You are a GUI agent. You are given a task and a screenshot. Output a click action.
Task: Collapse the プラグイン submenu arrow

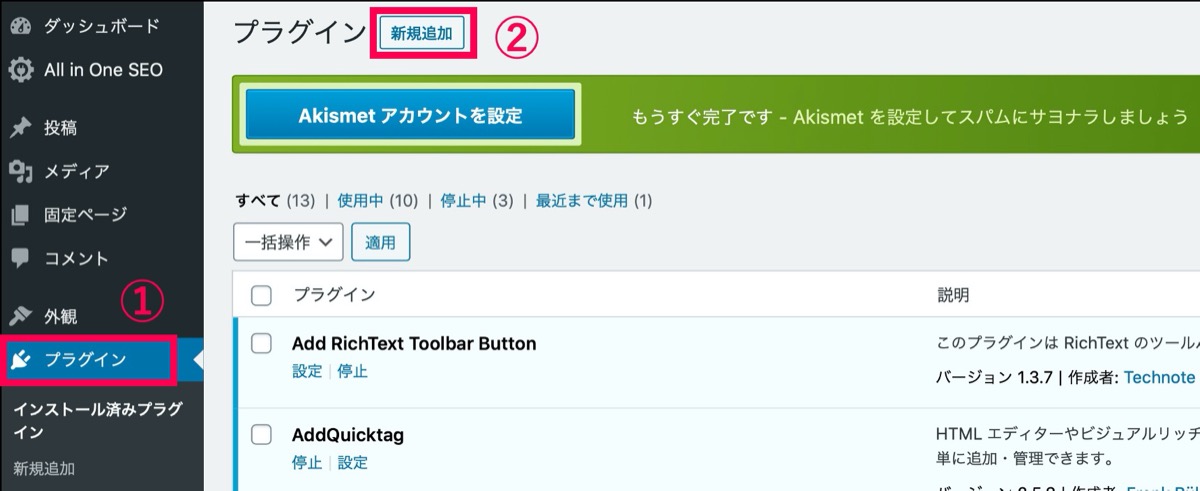pos(198,360)
